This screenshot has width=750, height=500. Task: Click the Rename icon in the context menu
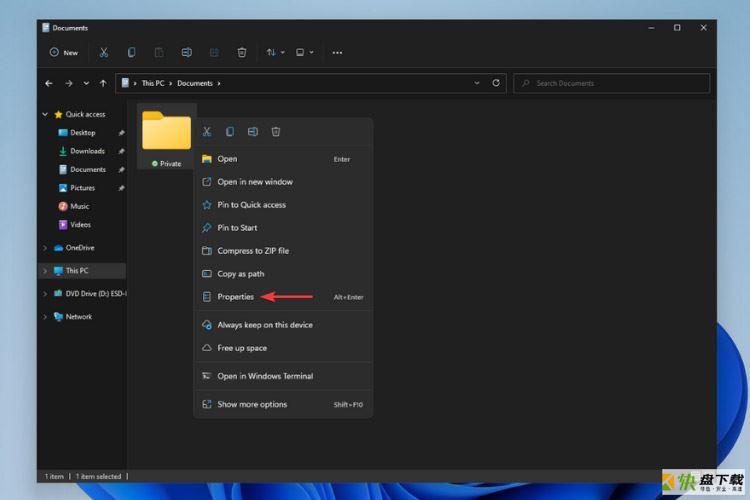253,132
